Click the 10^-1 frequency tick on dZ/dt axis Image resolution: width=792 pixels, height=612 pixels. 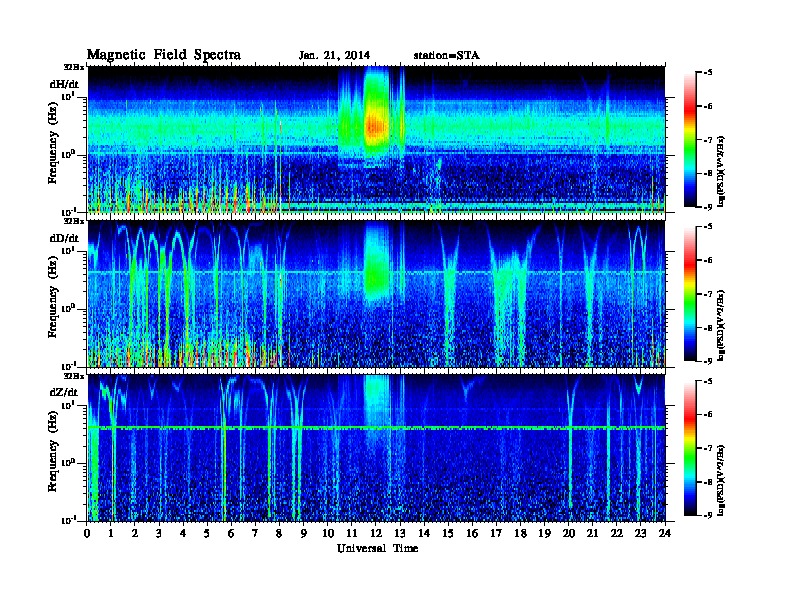coord(68,520)
